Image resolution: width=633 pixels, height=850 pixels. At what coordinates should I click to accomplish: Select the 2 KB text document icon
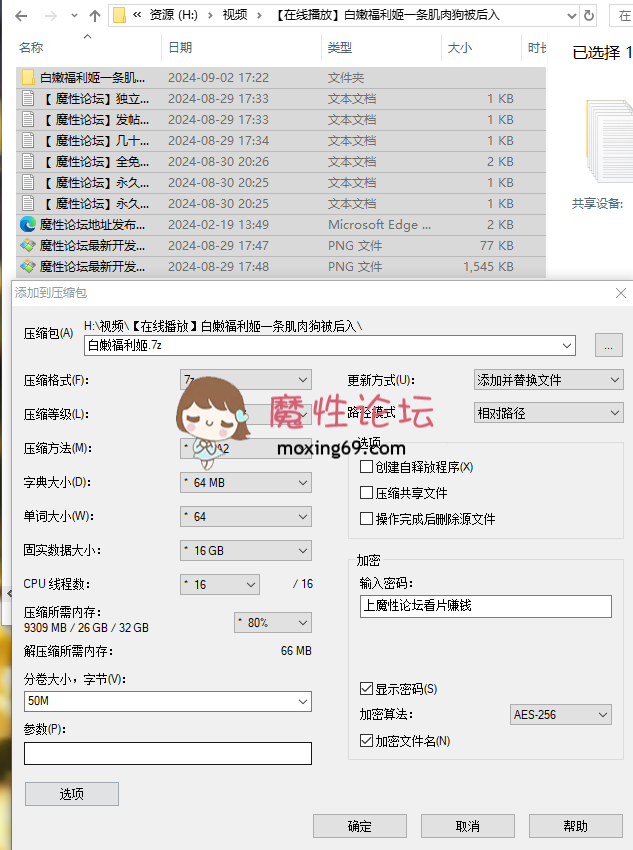point(28,162)
